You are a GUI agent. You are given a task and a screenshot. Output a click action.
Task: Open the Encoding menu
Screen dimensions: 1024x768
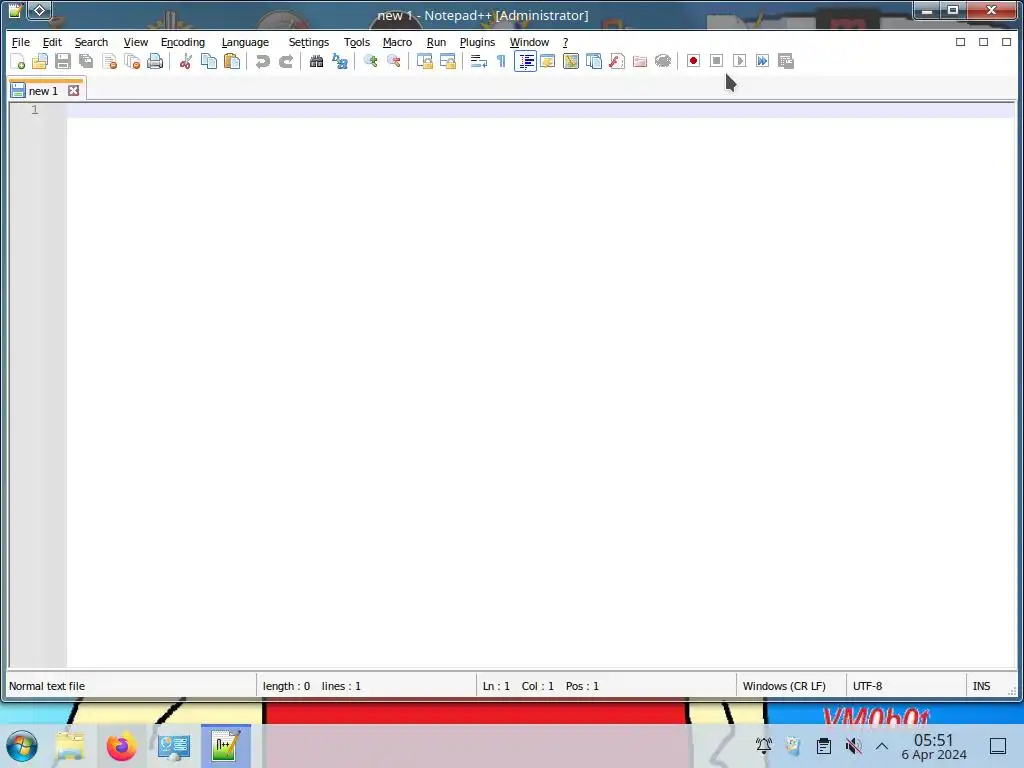[183, 42]
